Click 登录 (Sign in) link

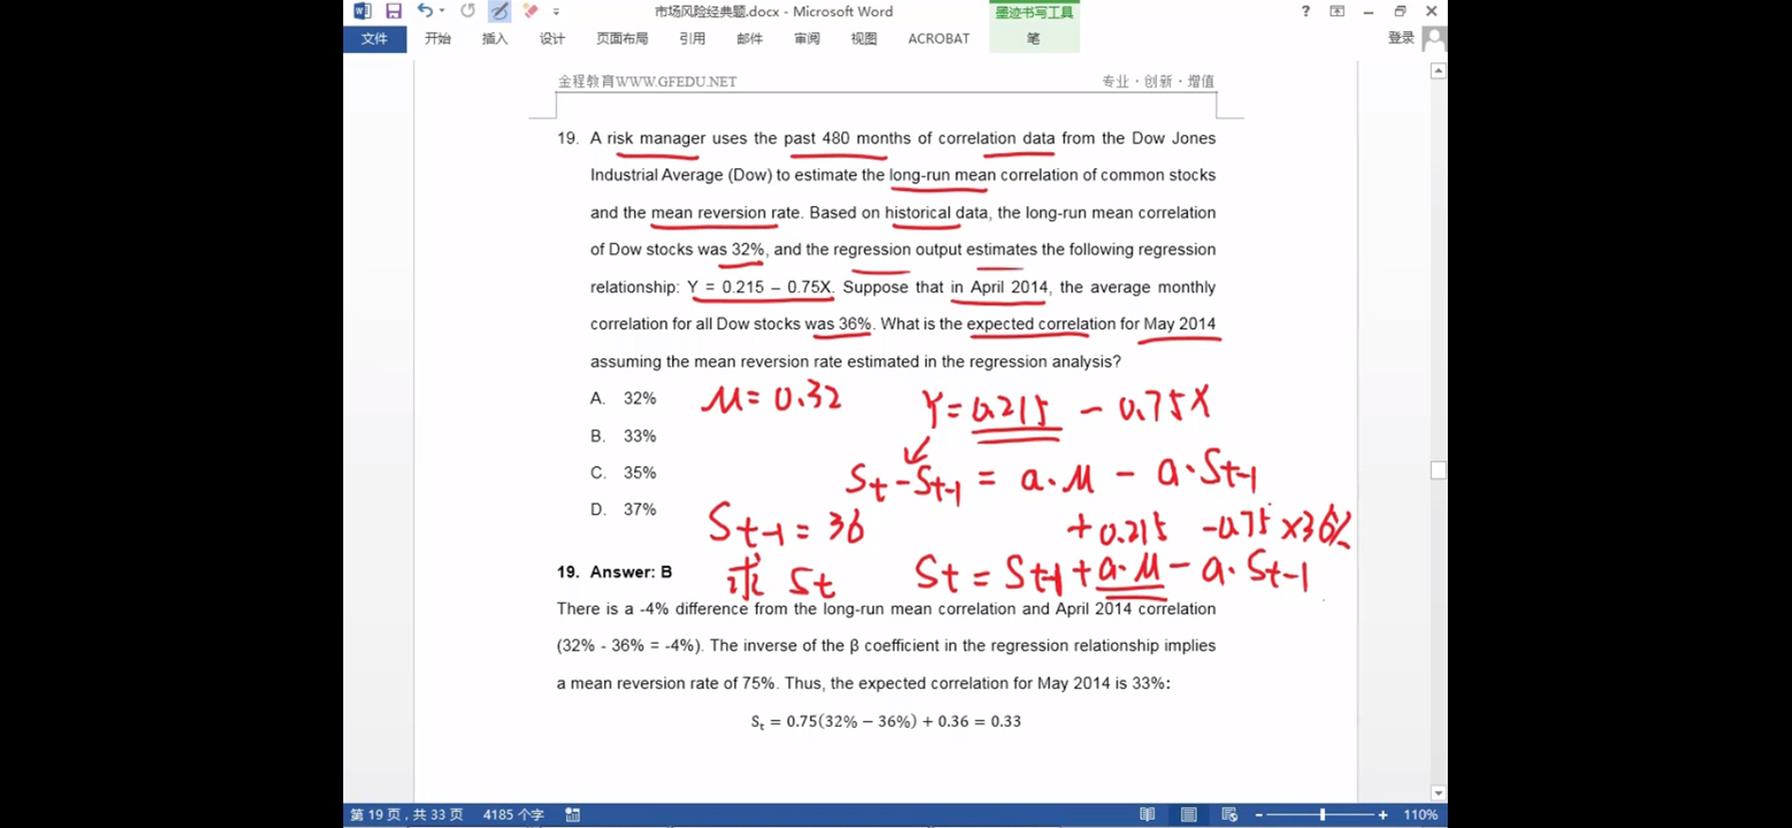coord(1401,38)
